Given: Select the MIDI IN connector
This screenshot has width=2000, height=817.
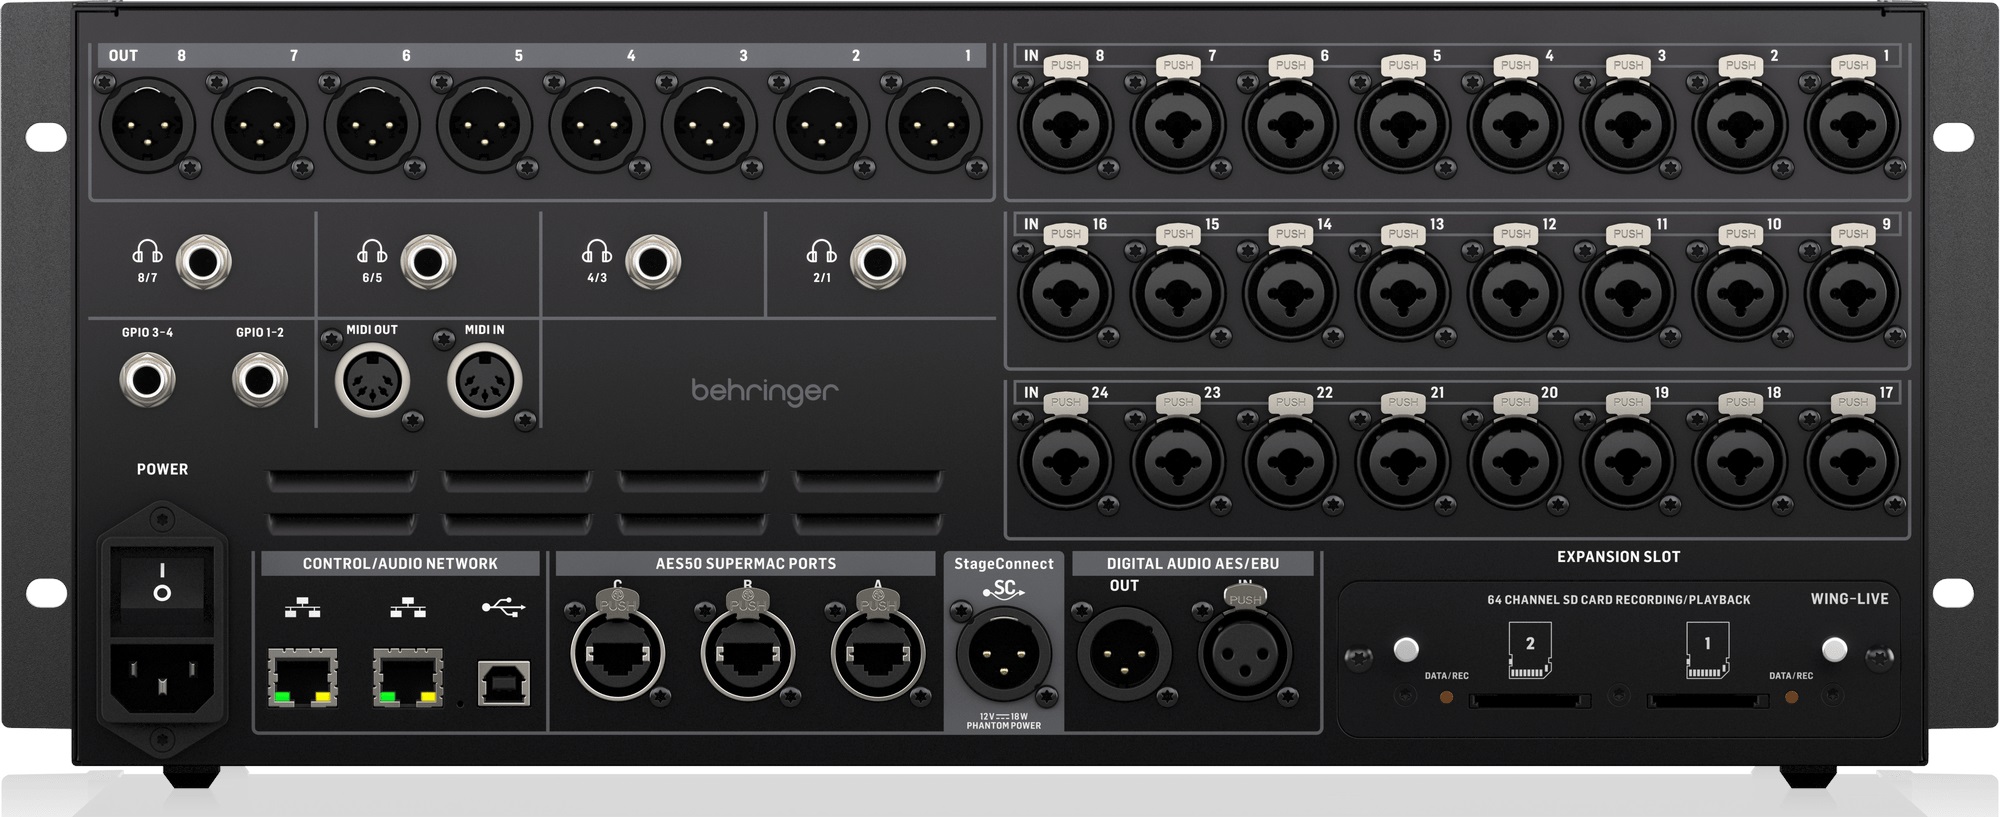Looking at the screenshot, I should [x=485, y=381].
